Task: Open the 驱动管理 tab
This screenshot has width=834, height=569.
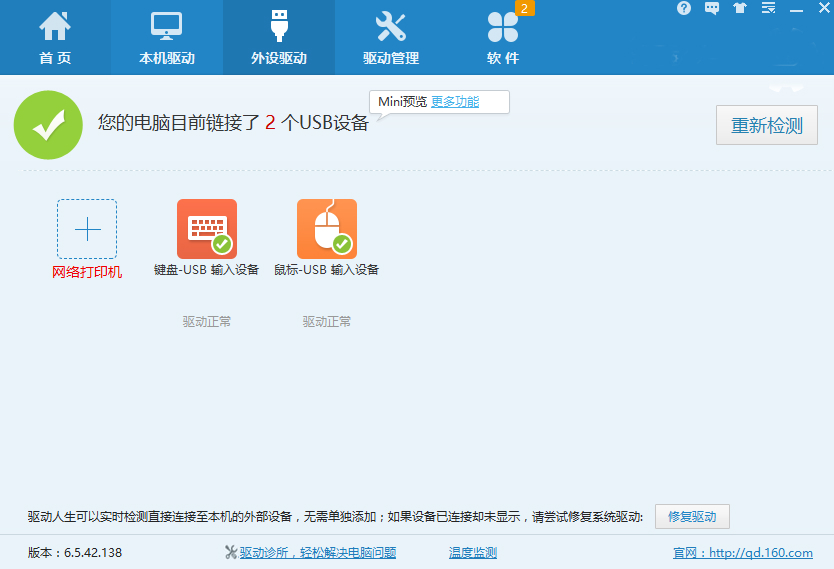Action: click(391, 37)
